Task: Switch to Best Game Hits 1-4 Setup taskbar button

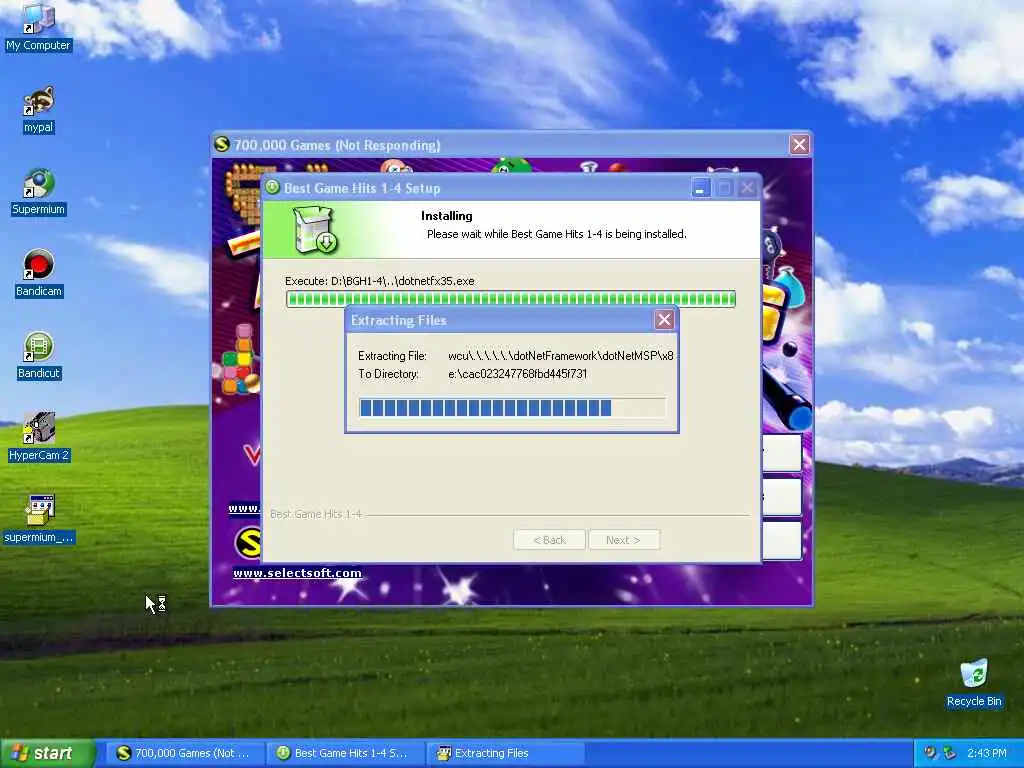Action: point(344,753)
